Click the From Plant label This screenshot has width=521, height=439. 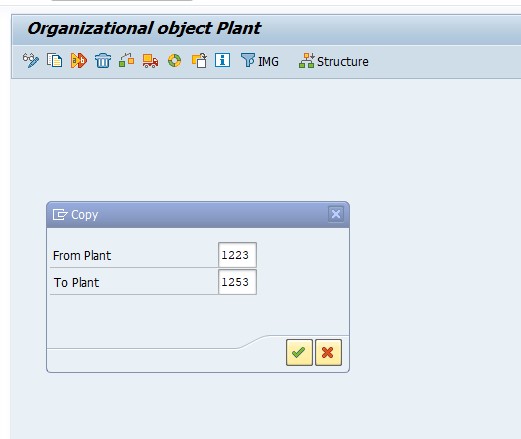click(x=82, y=256)
